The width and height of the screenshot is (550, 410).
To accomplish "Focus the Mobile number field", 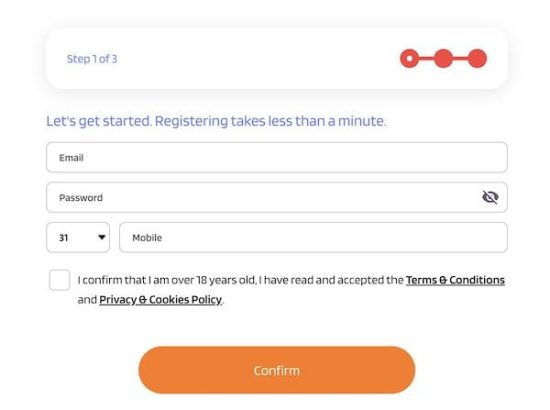I will [313, 237].
